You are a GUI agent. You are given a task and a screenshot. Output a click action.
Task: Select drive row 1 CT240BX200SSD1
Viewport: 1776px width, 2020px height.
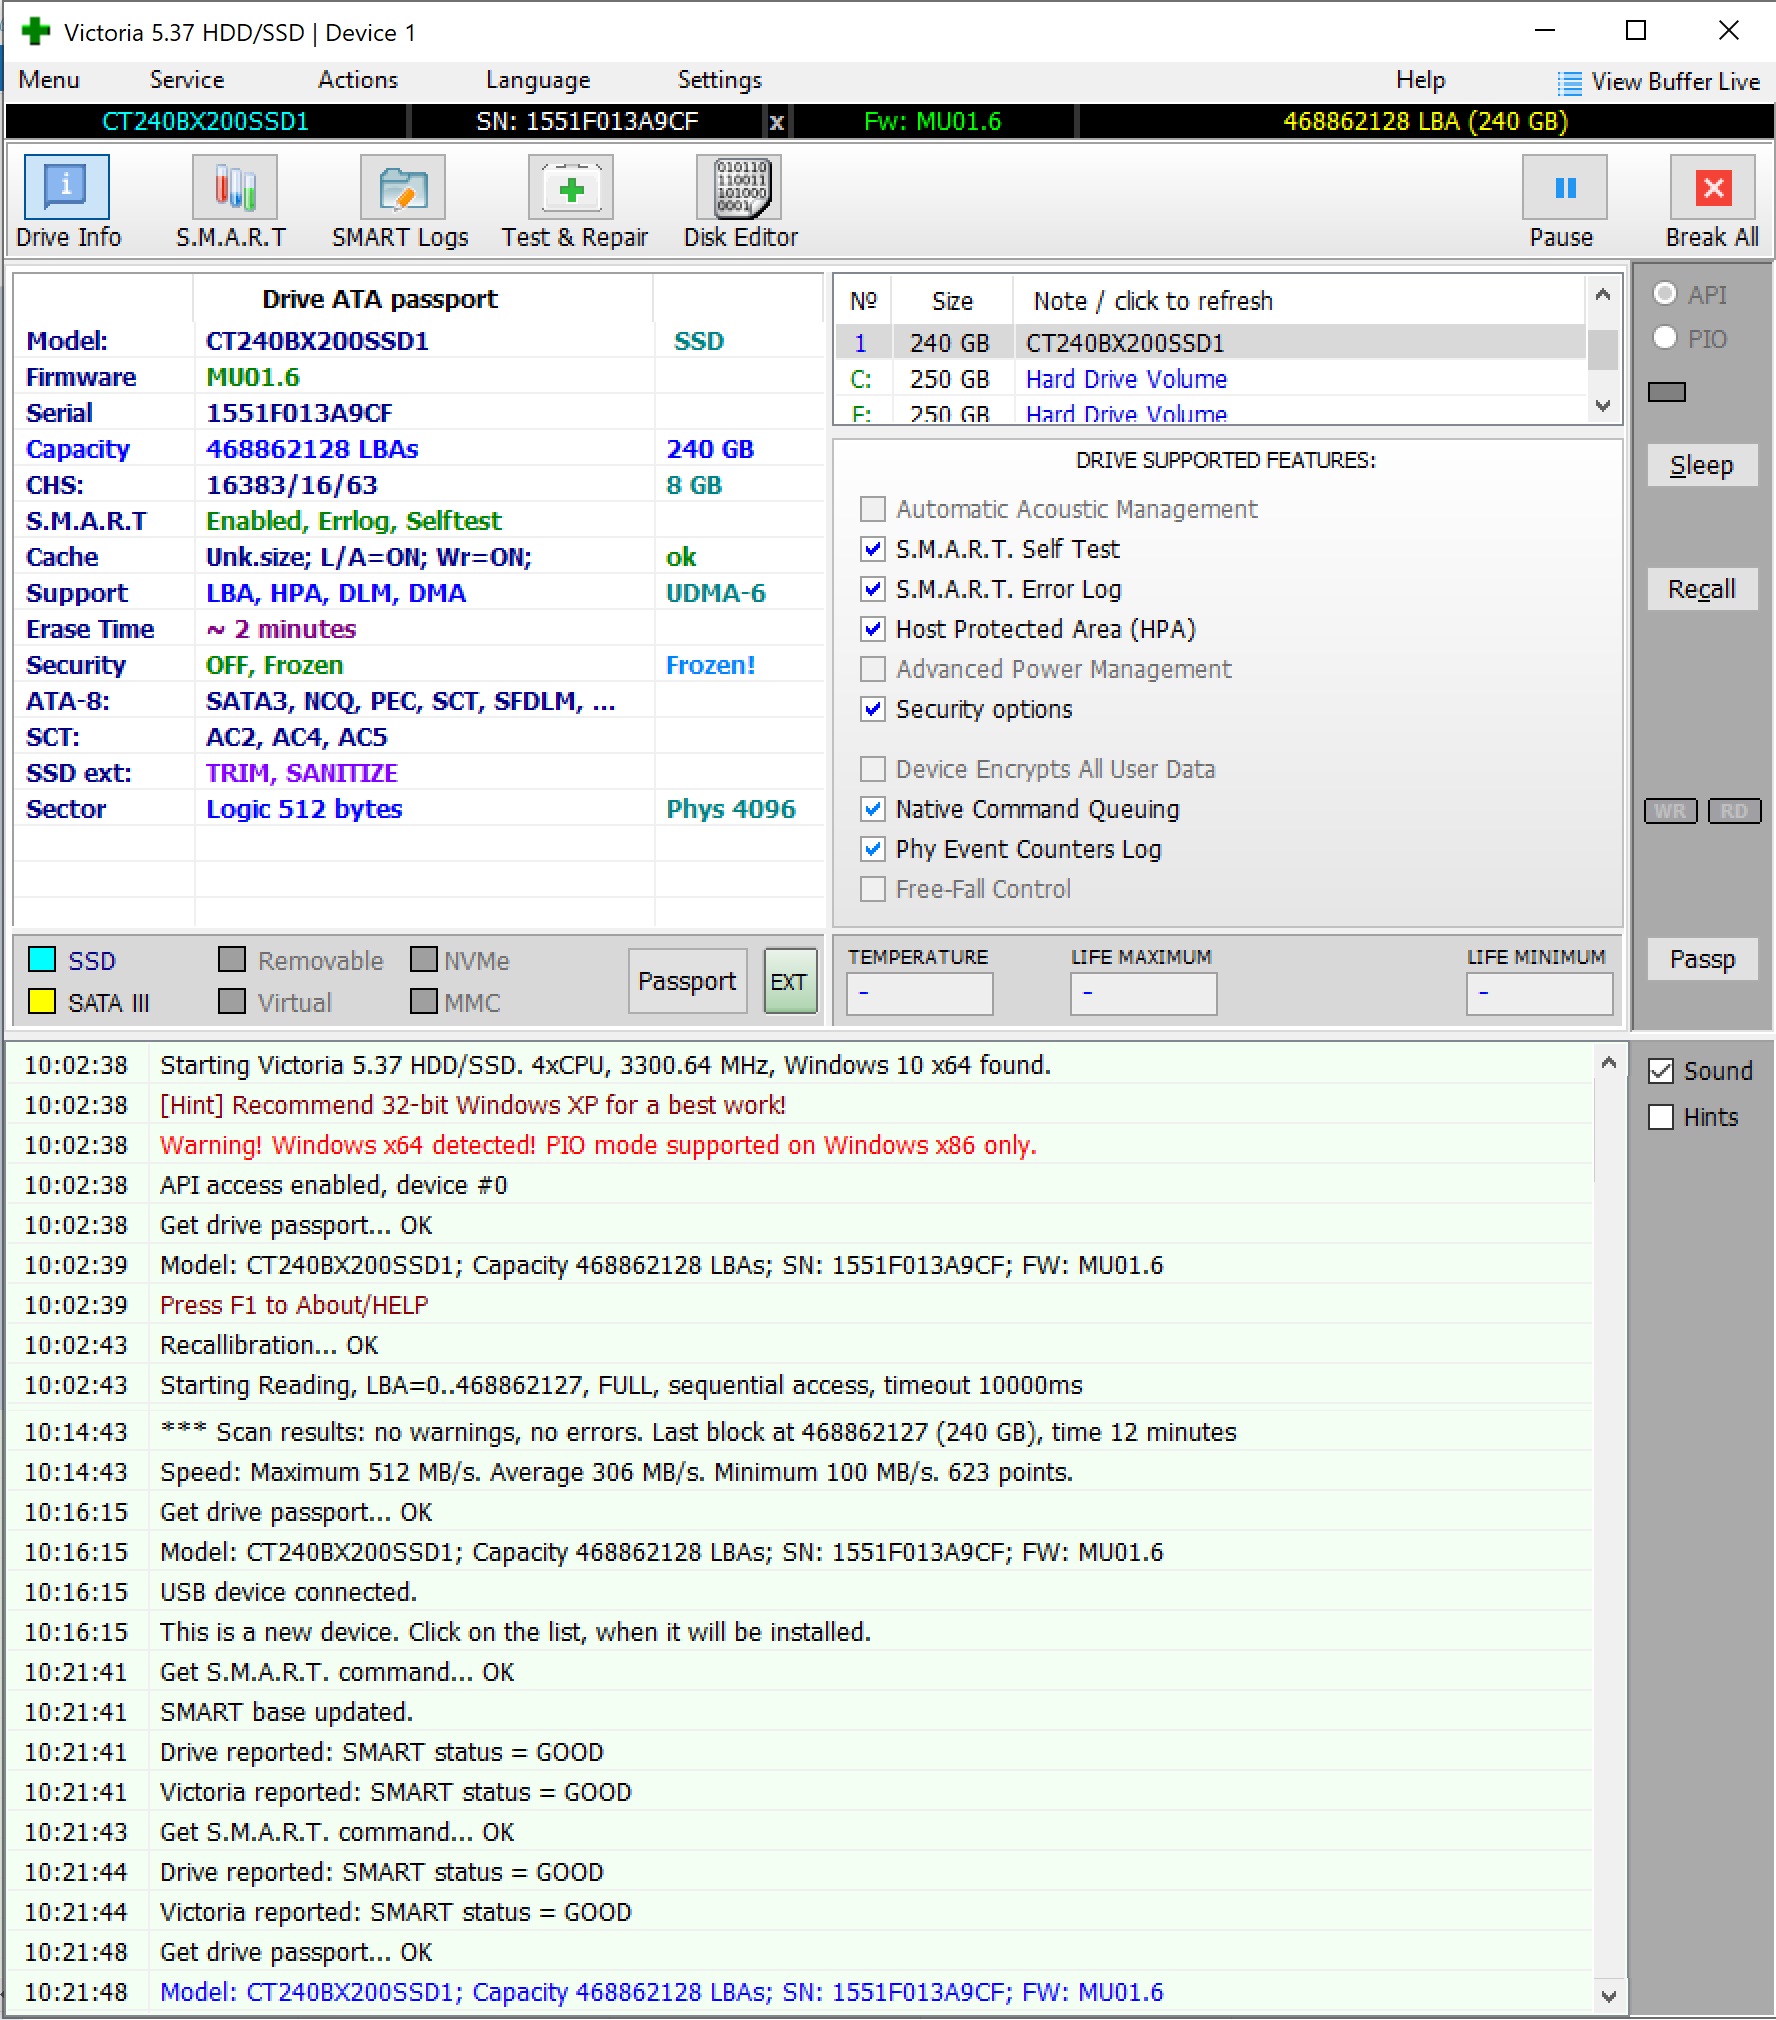pyautogui.click(x=1210, y=343)
